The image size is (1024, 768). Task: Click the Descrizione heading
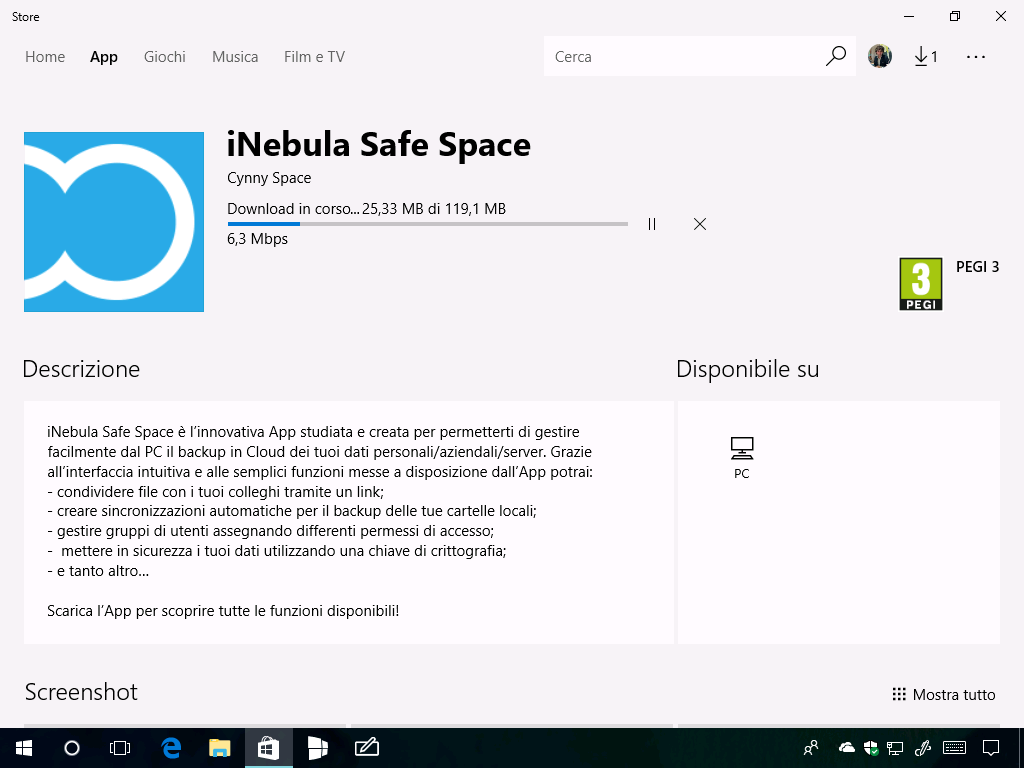[81, 369]
